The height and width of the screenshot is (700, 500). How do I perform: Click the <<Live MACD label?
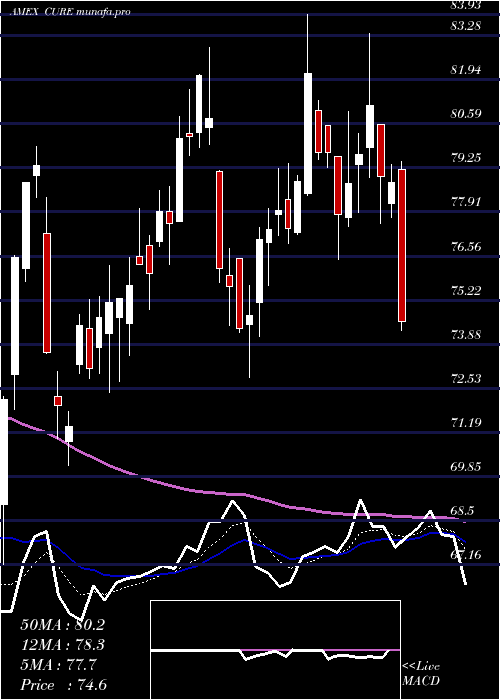tap(421, 673)
